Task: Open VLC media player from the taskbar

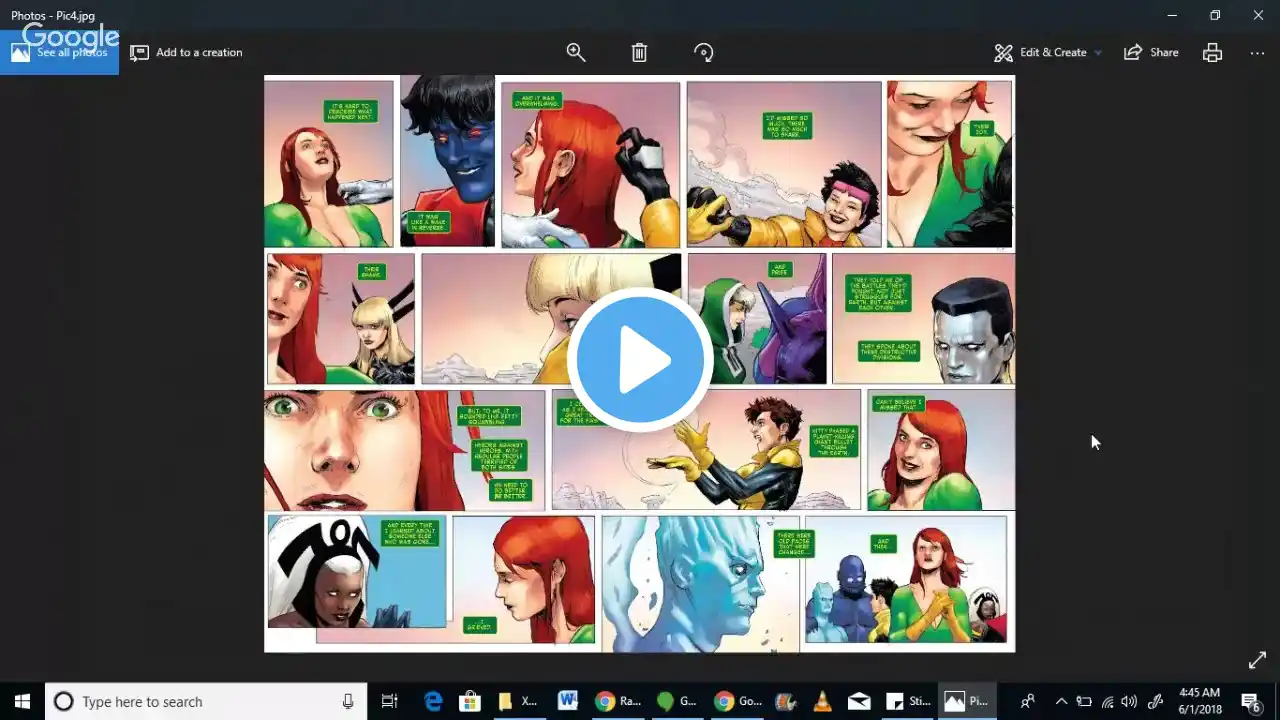Action: (822, 701)
